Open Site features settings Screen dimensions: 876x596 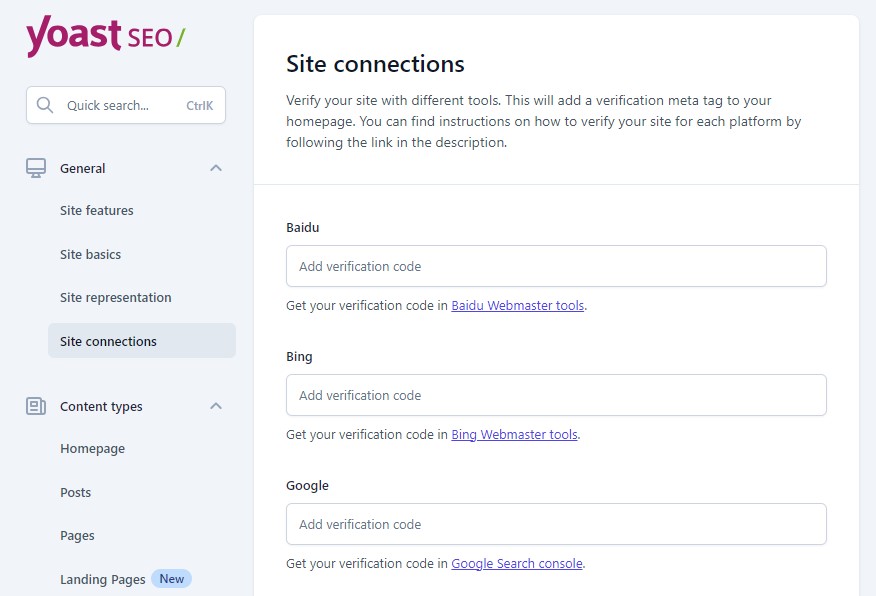97,211
